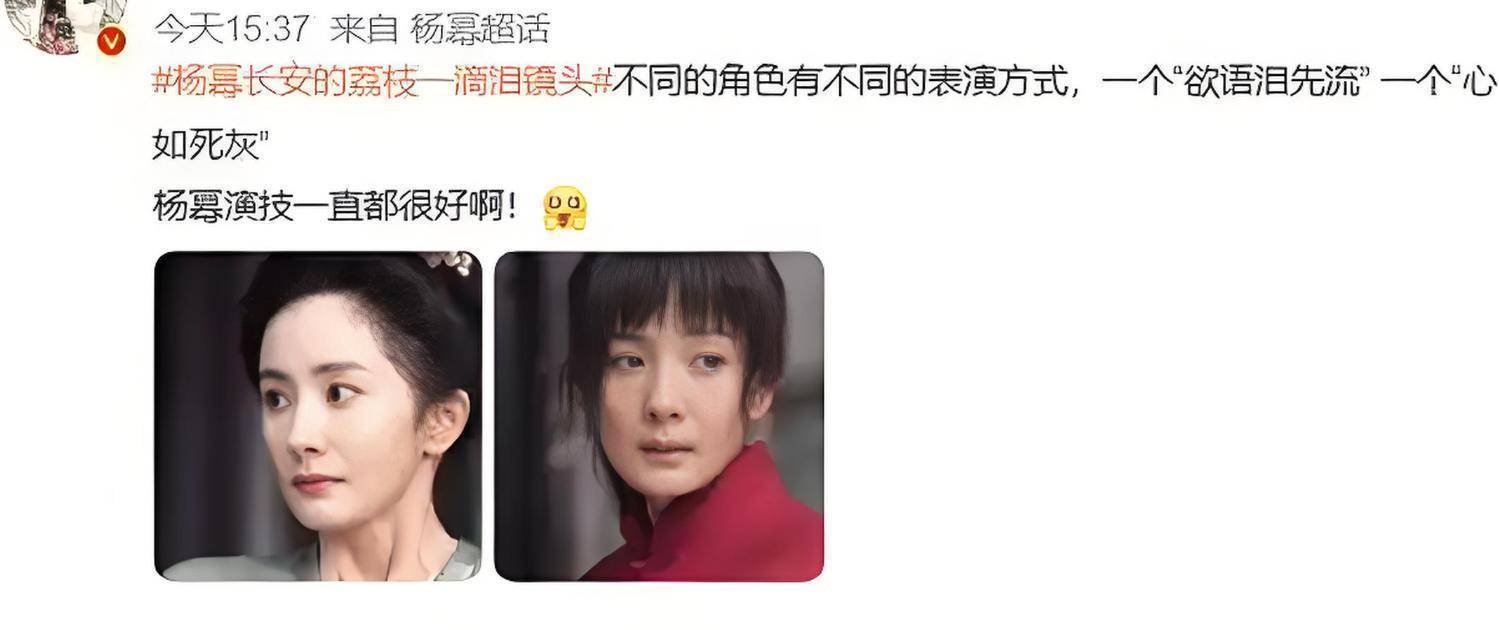
Task: Open the #杨幂长安的荔枝一滴泪镜头# hashtag
Action: (x=382, y=82)
